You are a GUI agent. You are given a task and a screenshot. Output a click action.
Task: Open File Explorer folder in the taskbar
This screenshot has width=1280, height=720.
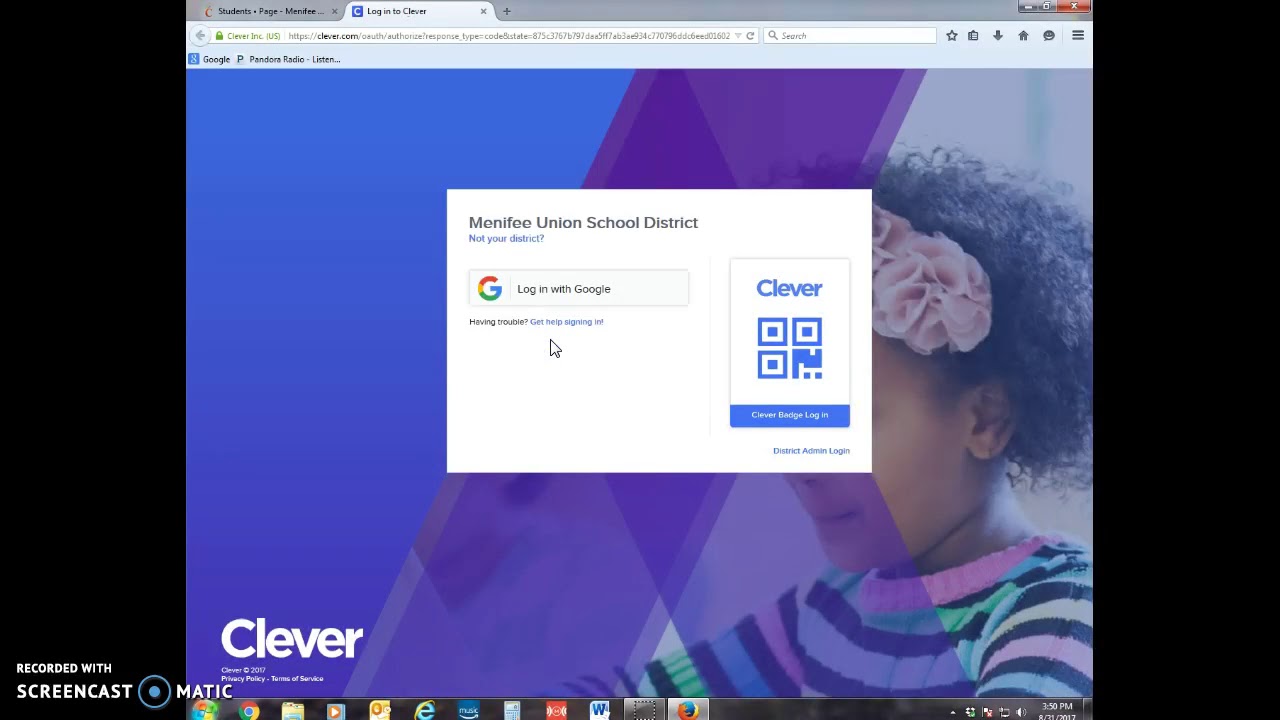click(x=292, y=711)
